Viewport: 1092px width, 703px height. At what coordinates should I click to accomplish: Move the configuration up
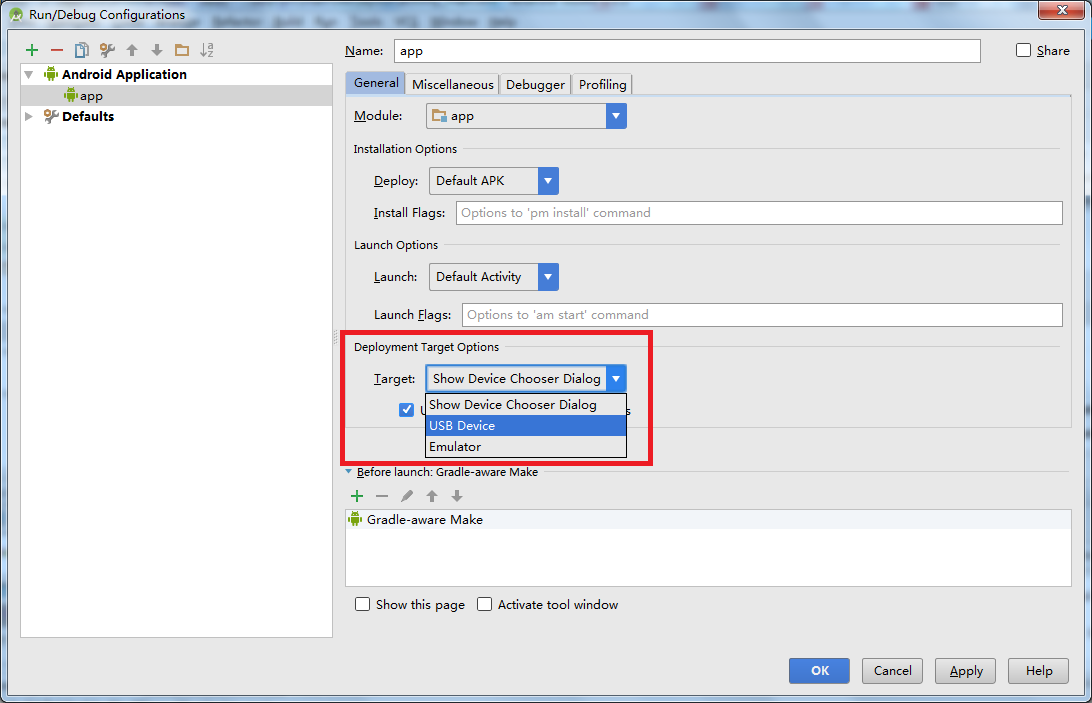coord(131,49)
